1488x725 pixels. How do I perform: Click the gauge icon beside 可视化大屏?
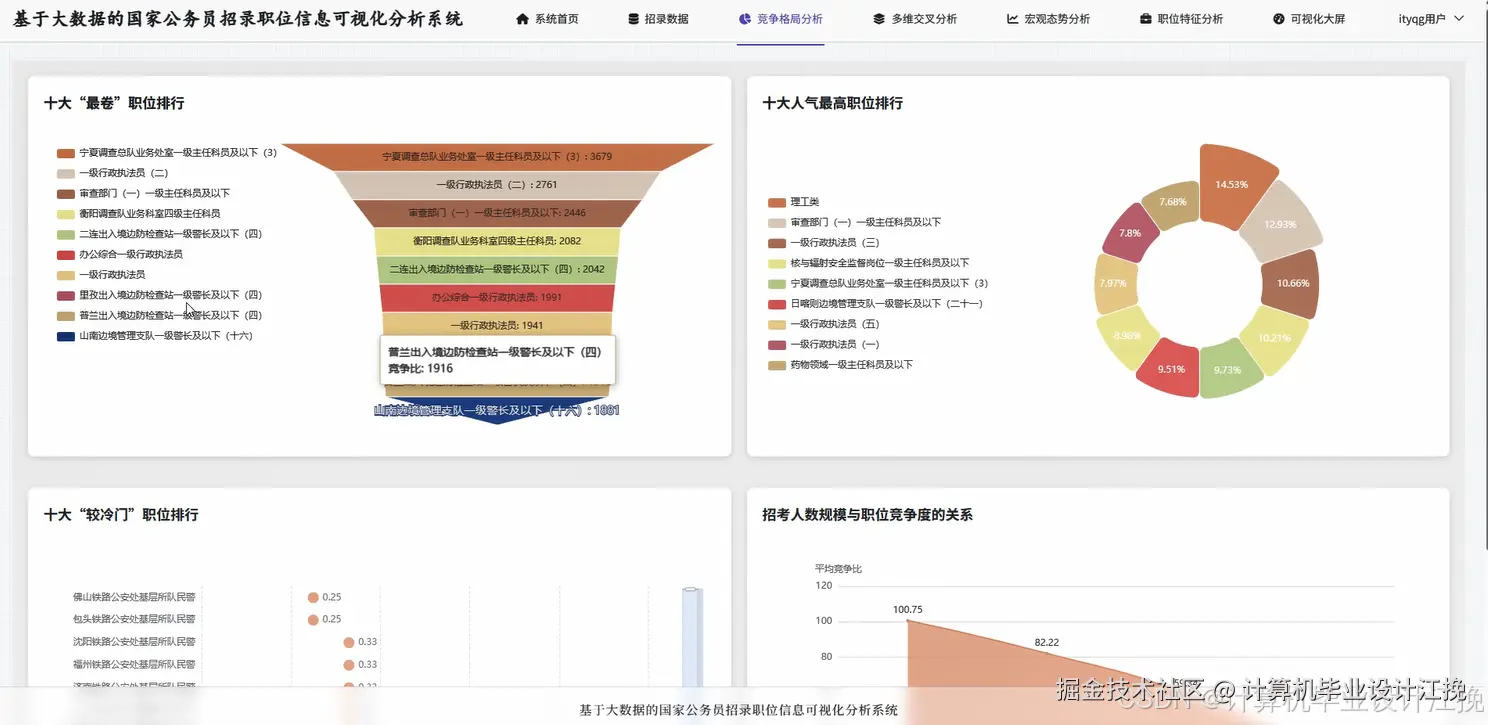(1279, 19)
